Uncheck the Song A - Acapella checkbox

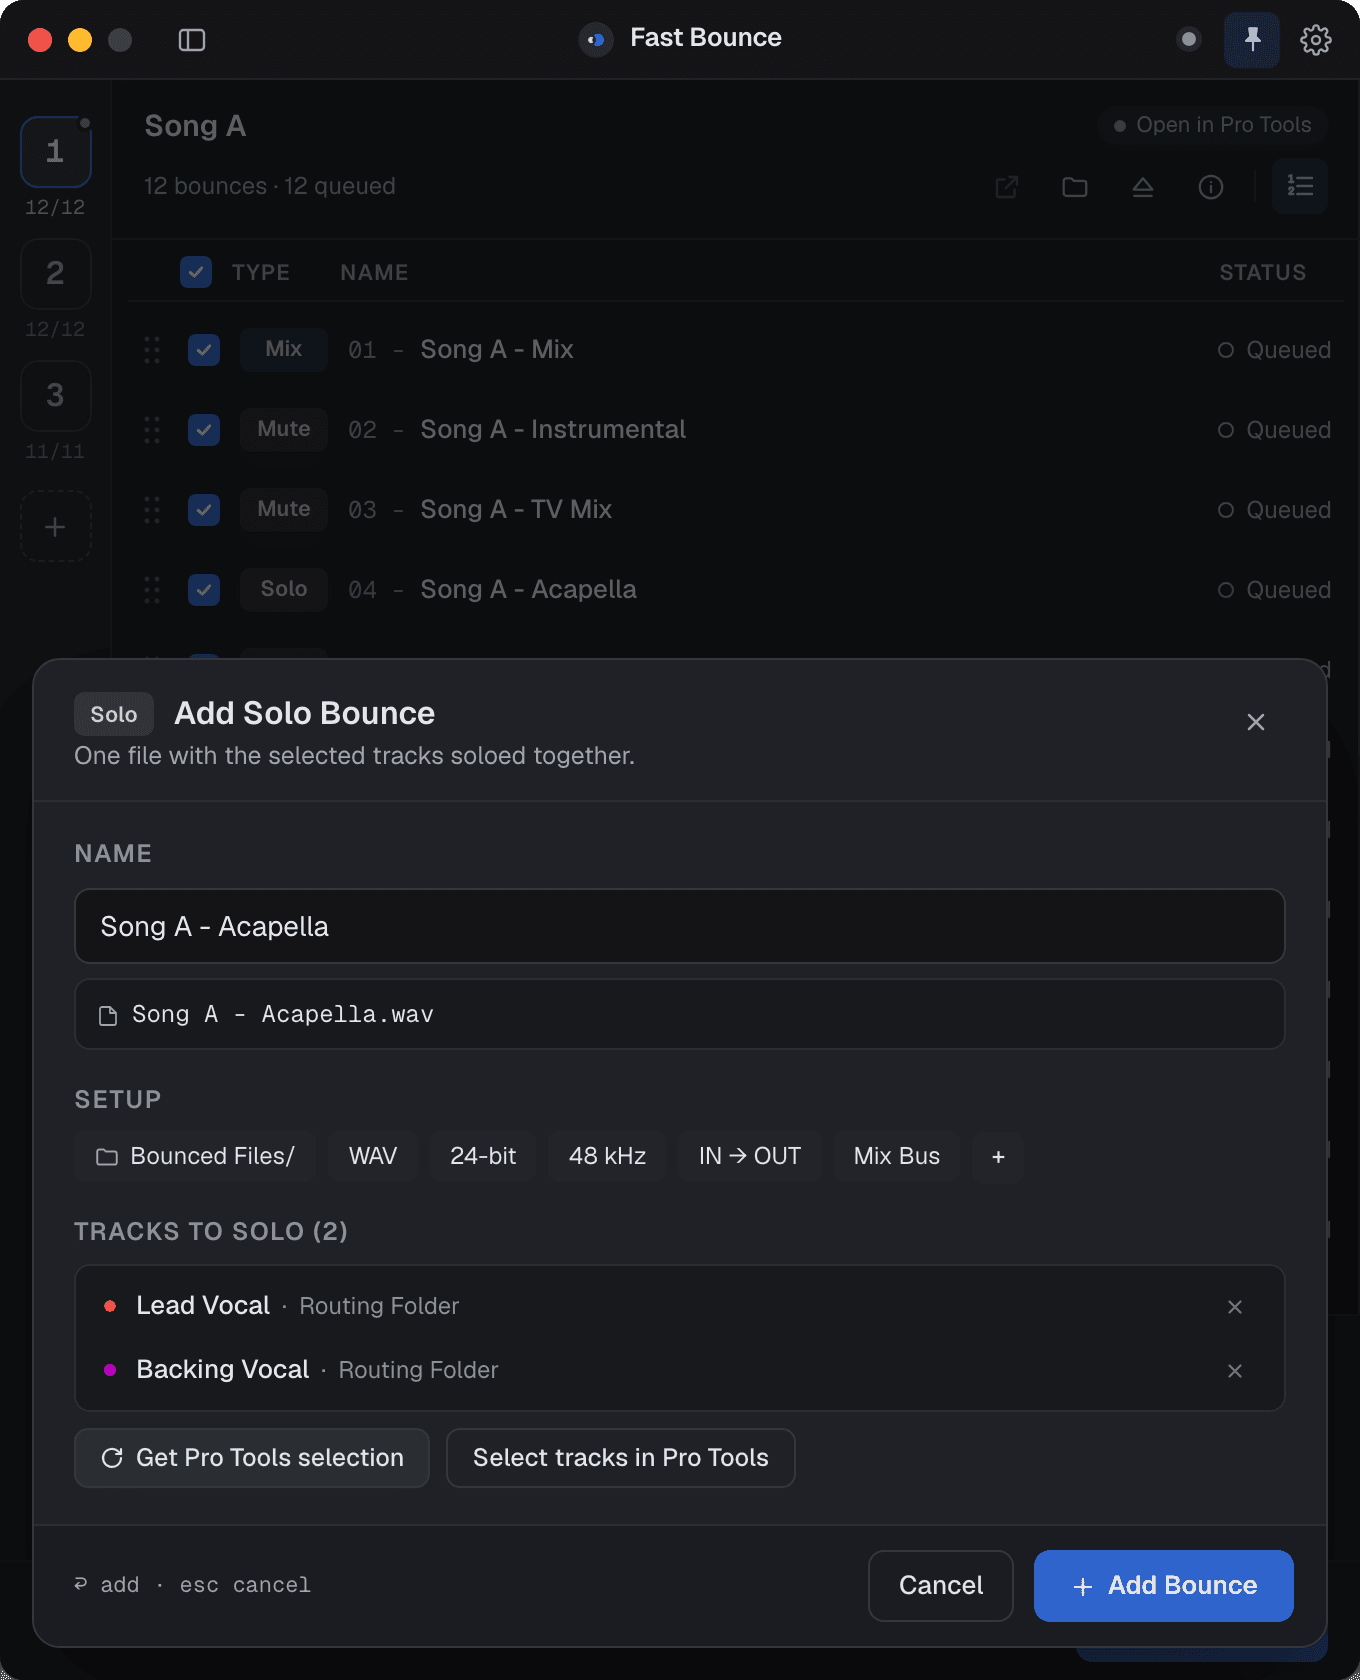[x=204, y=590]
